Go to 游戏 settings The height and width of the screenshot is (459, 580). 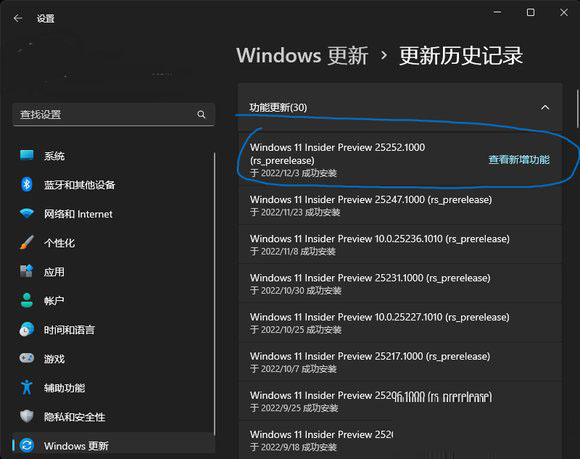pos(113,359)
